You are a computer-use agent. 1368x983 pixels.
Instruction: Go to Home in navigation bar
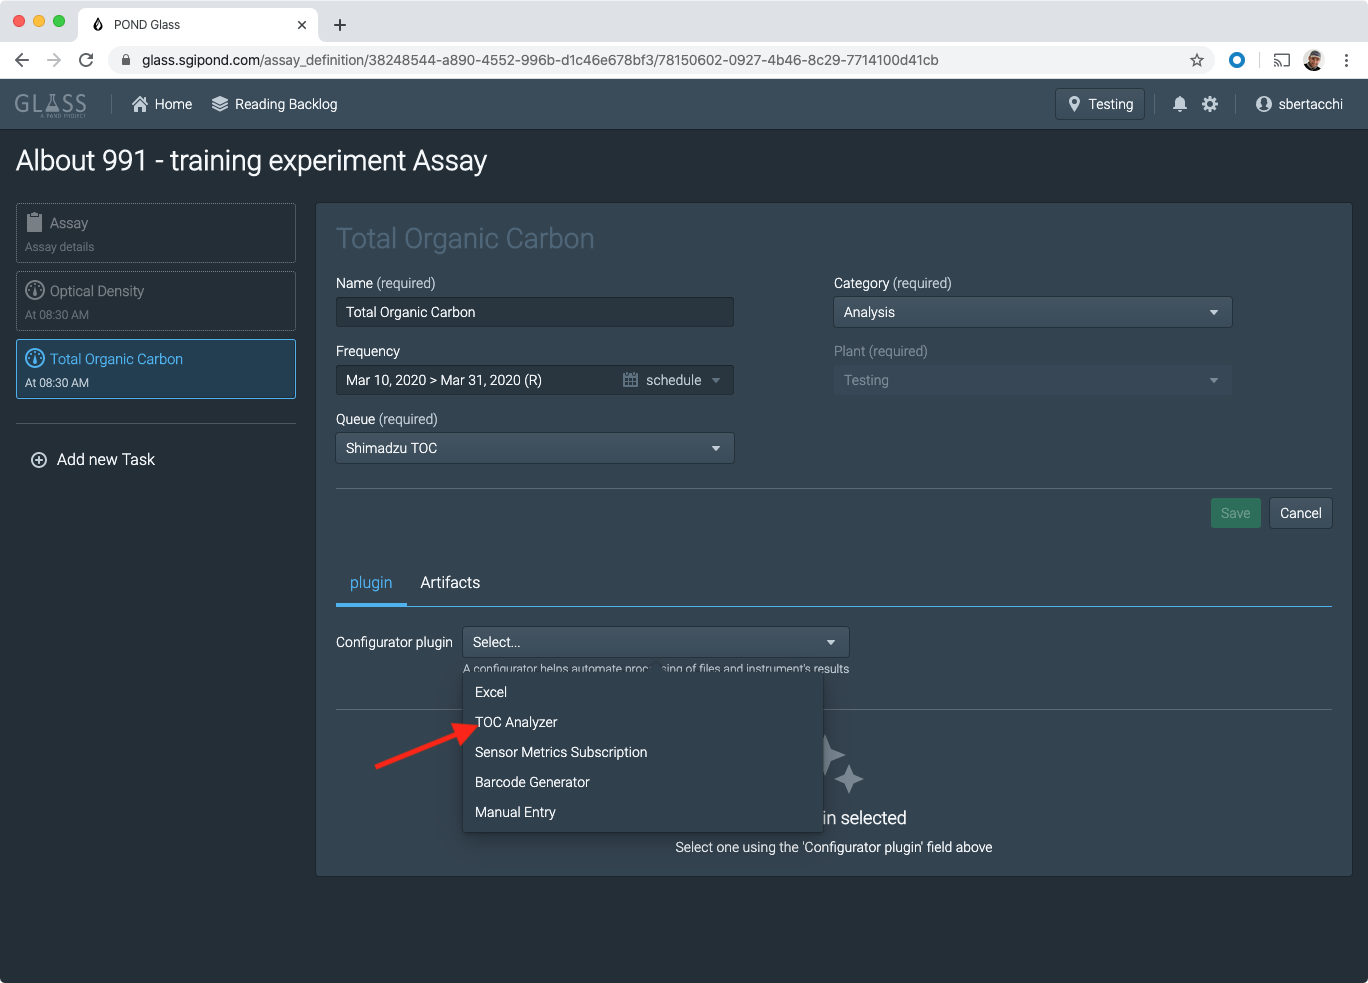(x=162, y=104)
